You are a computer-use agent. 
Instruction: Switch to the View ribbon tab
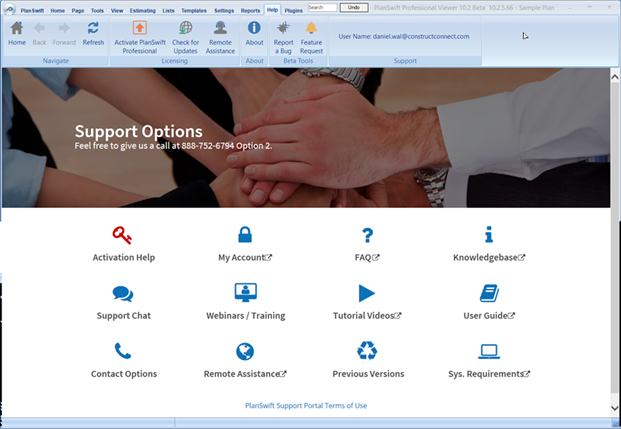[x=117, y=11]
